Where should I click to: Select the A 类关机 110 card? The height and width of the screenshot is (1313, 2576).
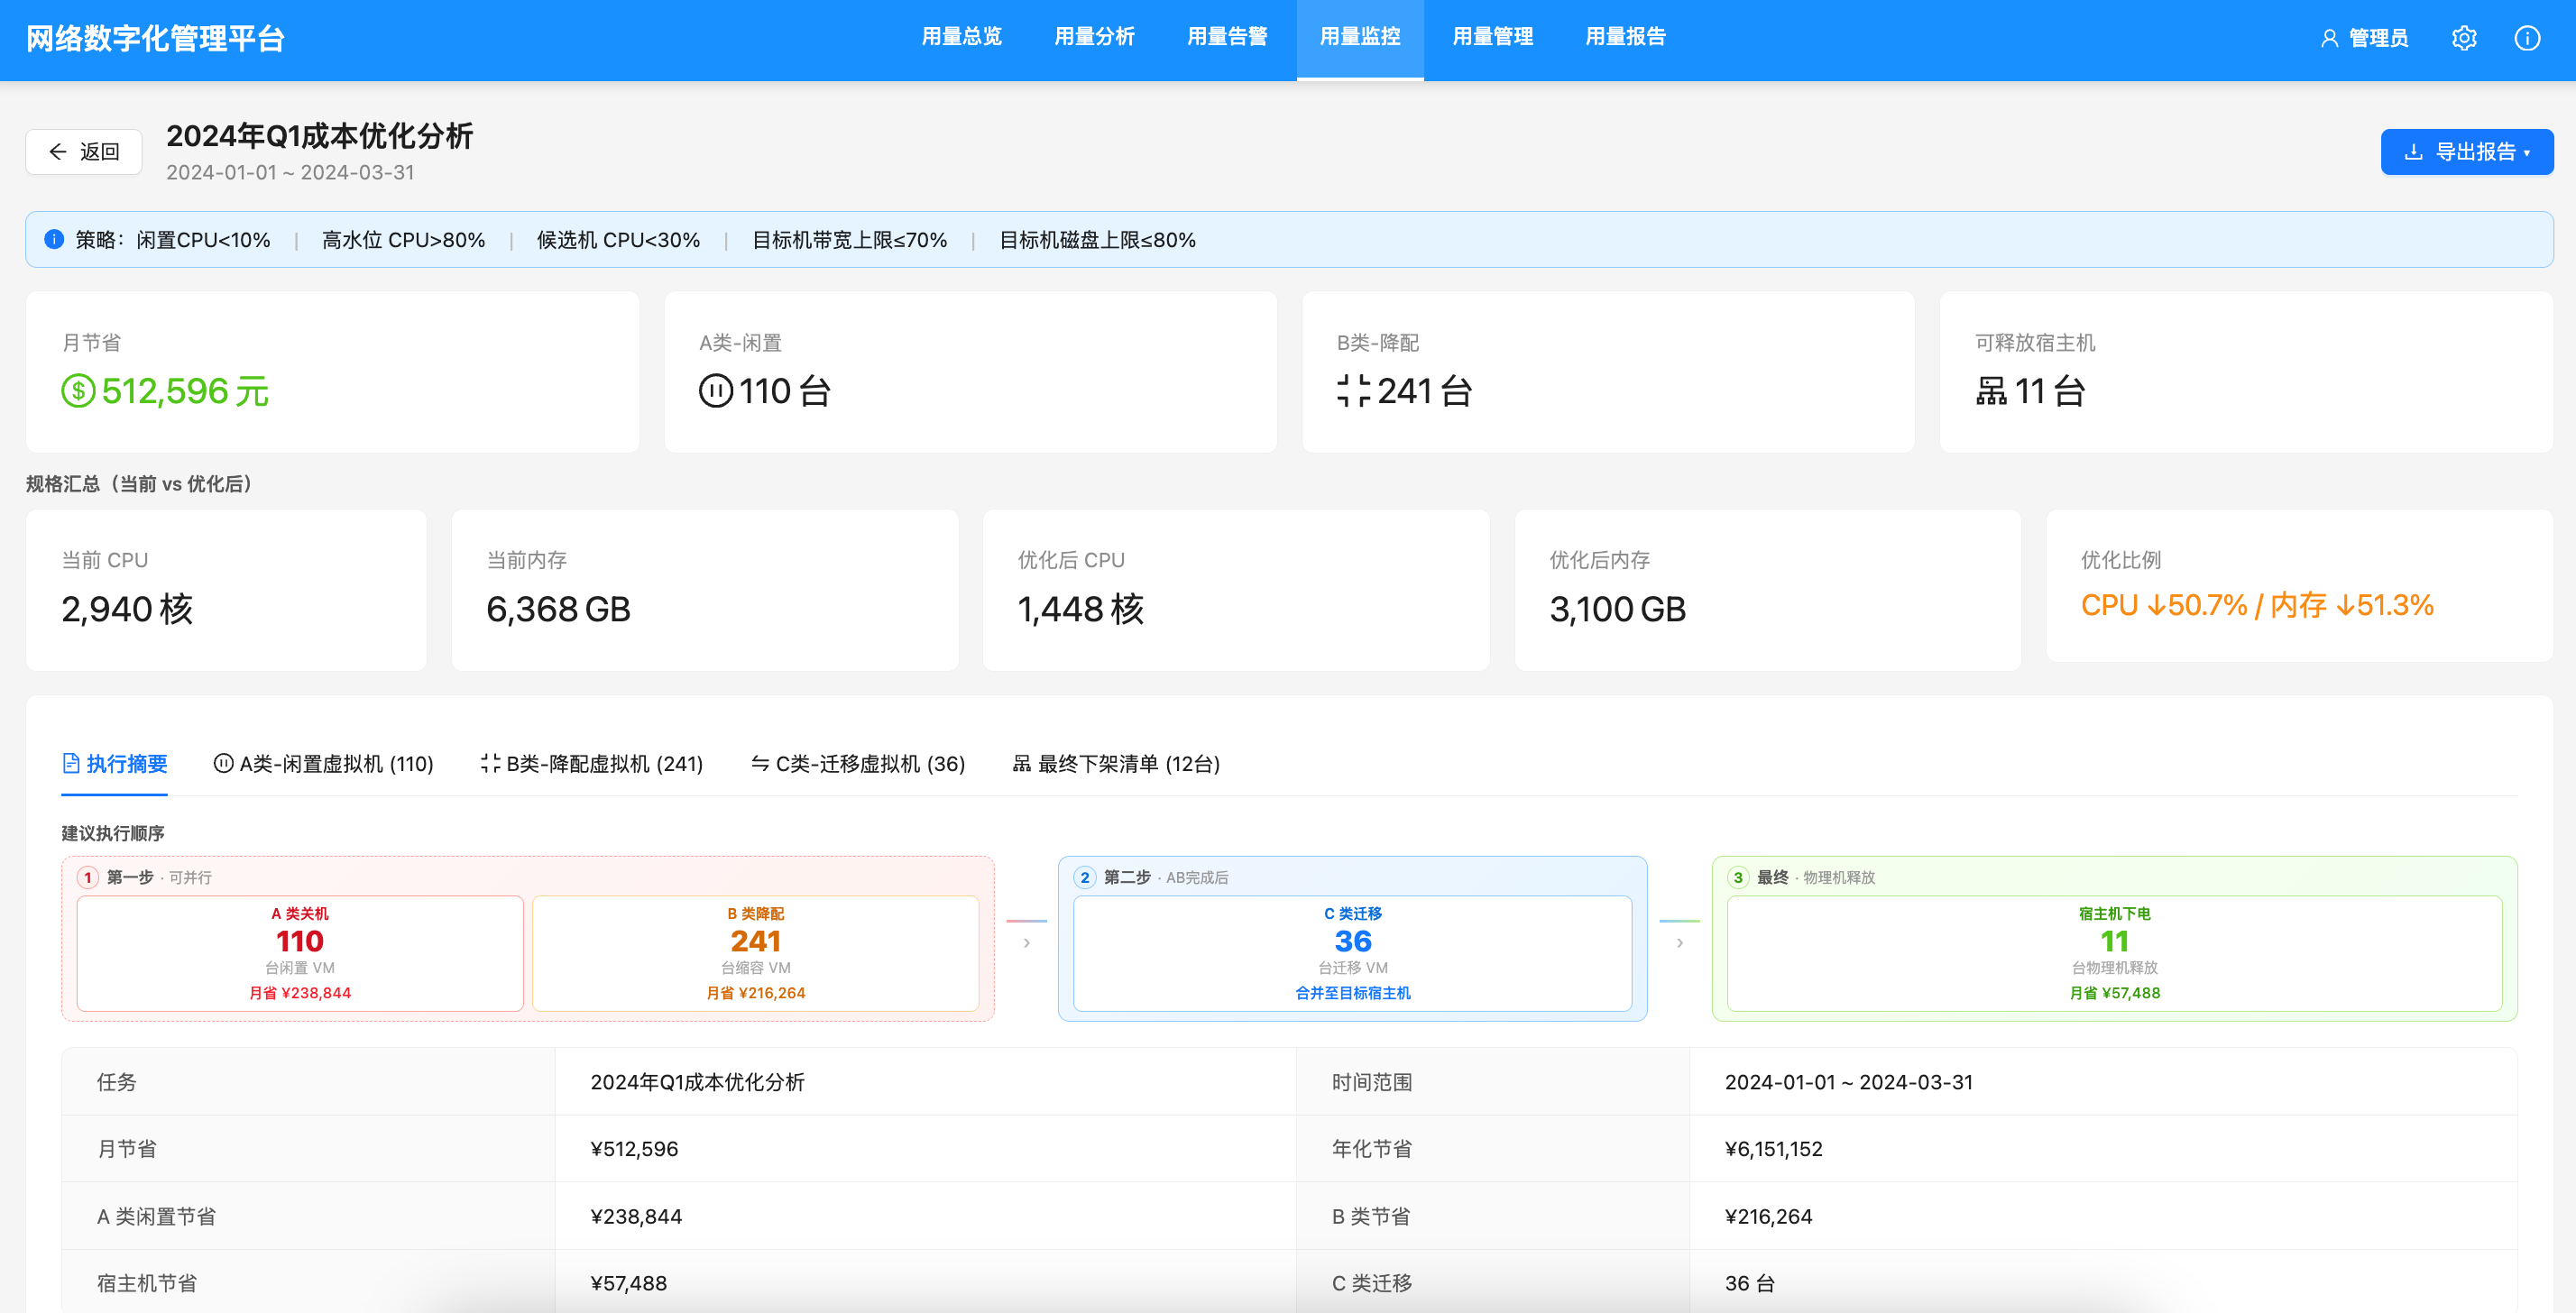click(300, 953)
